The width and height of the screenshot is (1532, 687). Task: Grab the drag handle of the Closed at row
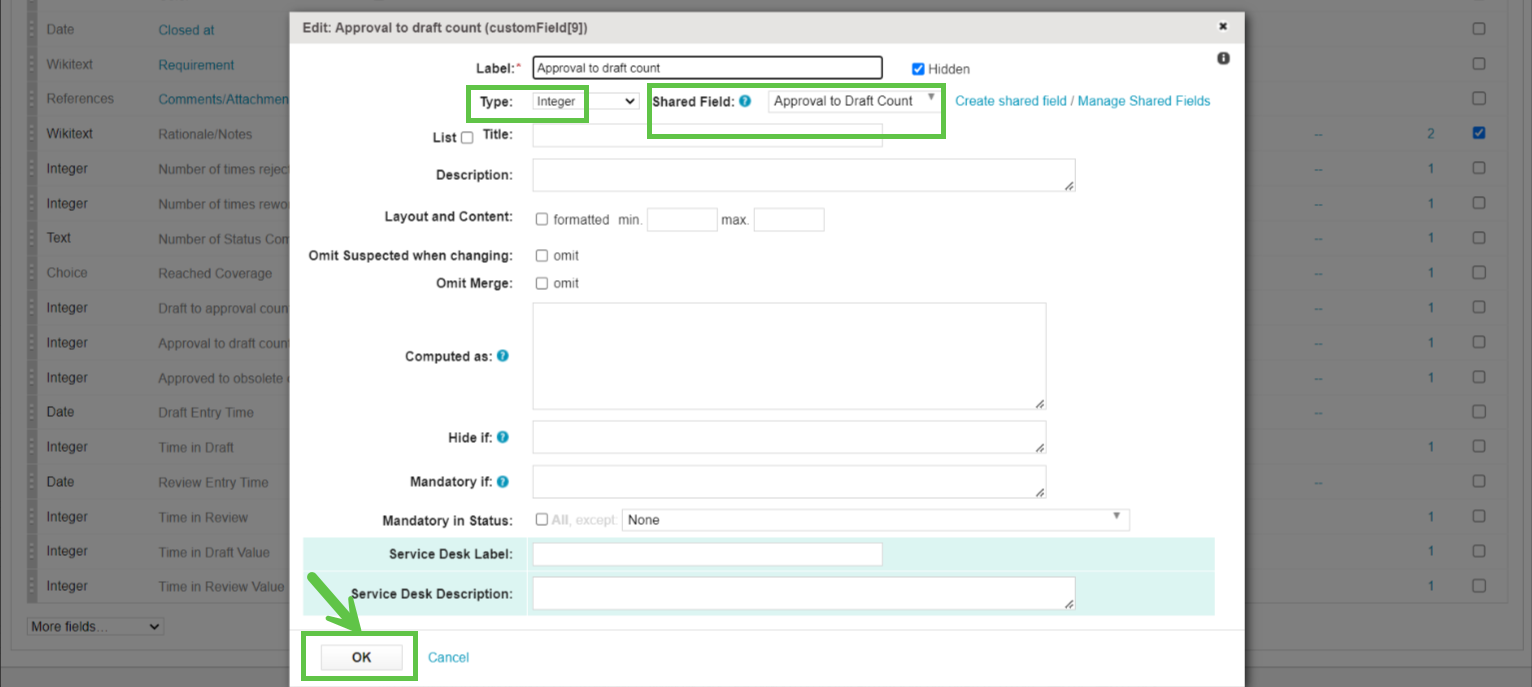(32, 30)
